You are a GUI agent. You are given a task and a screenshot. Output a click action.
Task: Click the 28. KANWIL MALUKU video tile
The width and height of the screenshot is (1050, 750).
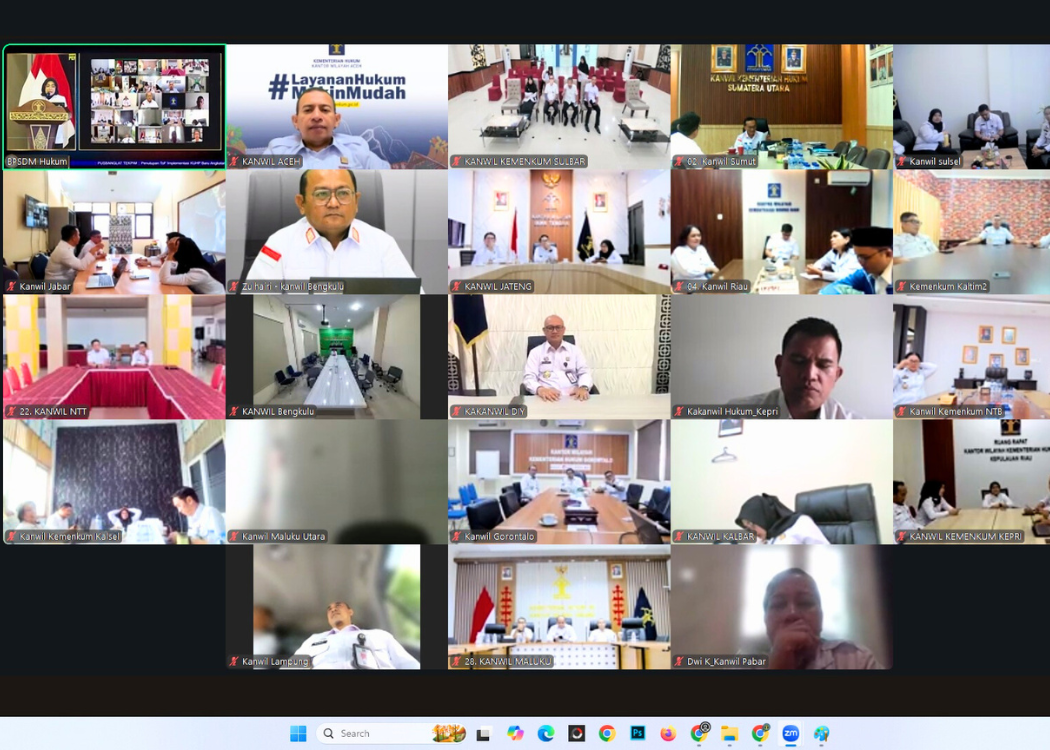tap(558, 605)
